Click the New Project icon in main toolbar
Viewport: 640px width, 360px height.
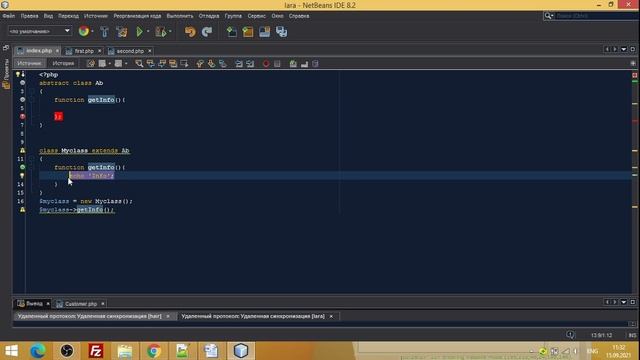coord(248,31)
